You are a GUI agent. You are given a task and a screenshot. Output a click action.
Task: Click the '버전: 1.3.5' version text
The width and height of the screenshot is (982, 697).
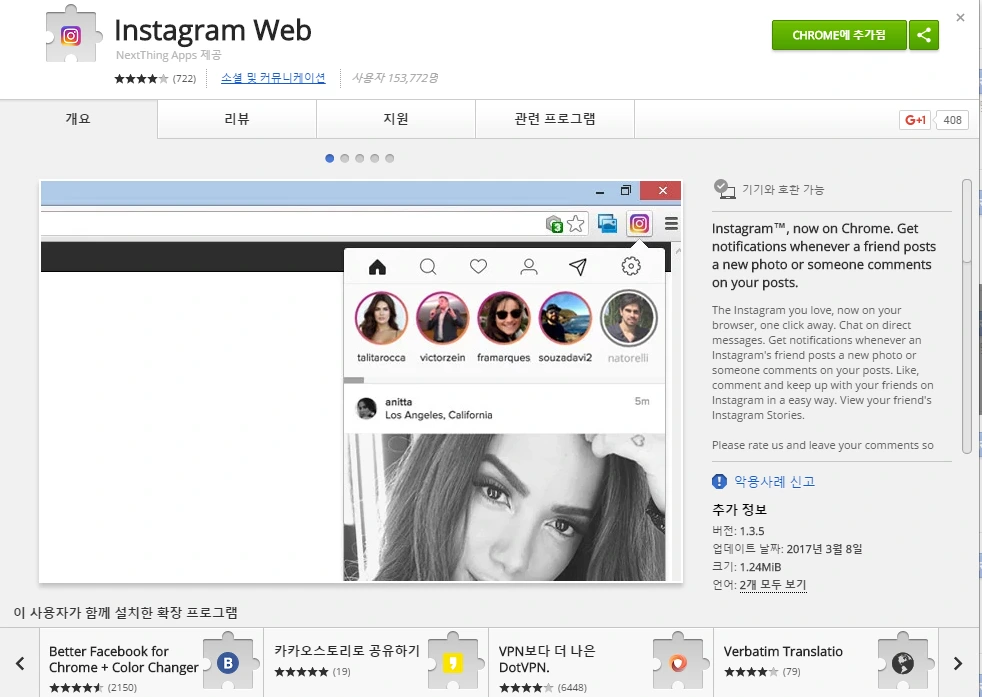coord(738,531)
